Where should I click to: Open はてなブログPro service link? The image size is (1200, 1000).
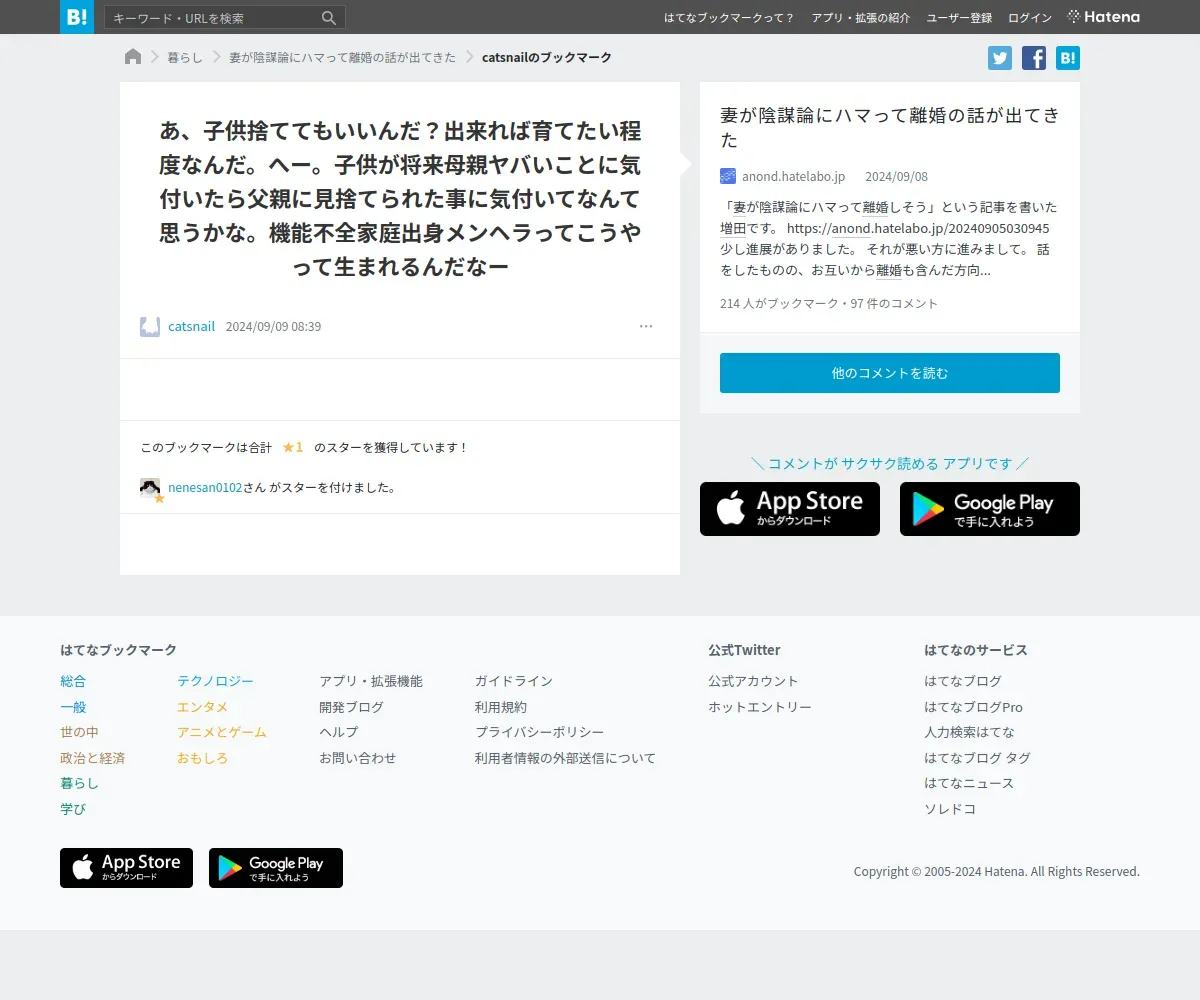point(973,707)
